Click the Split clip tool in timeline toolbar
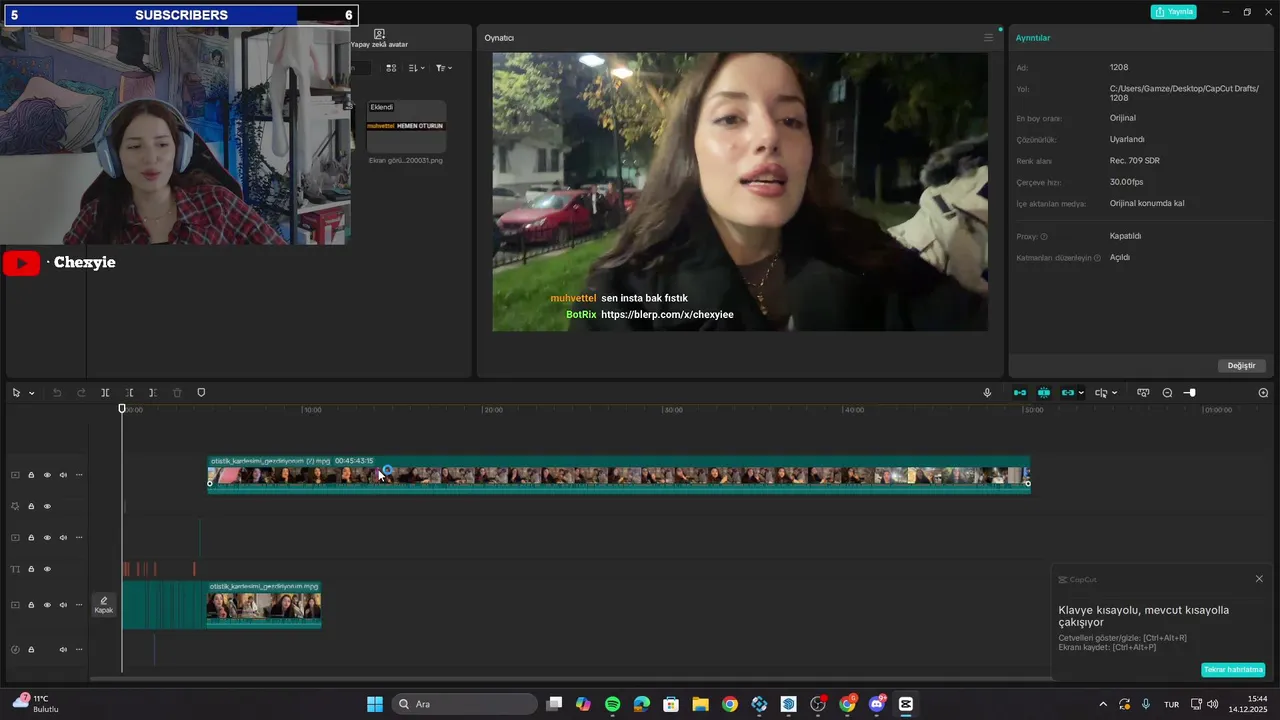 (105, 393)
